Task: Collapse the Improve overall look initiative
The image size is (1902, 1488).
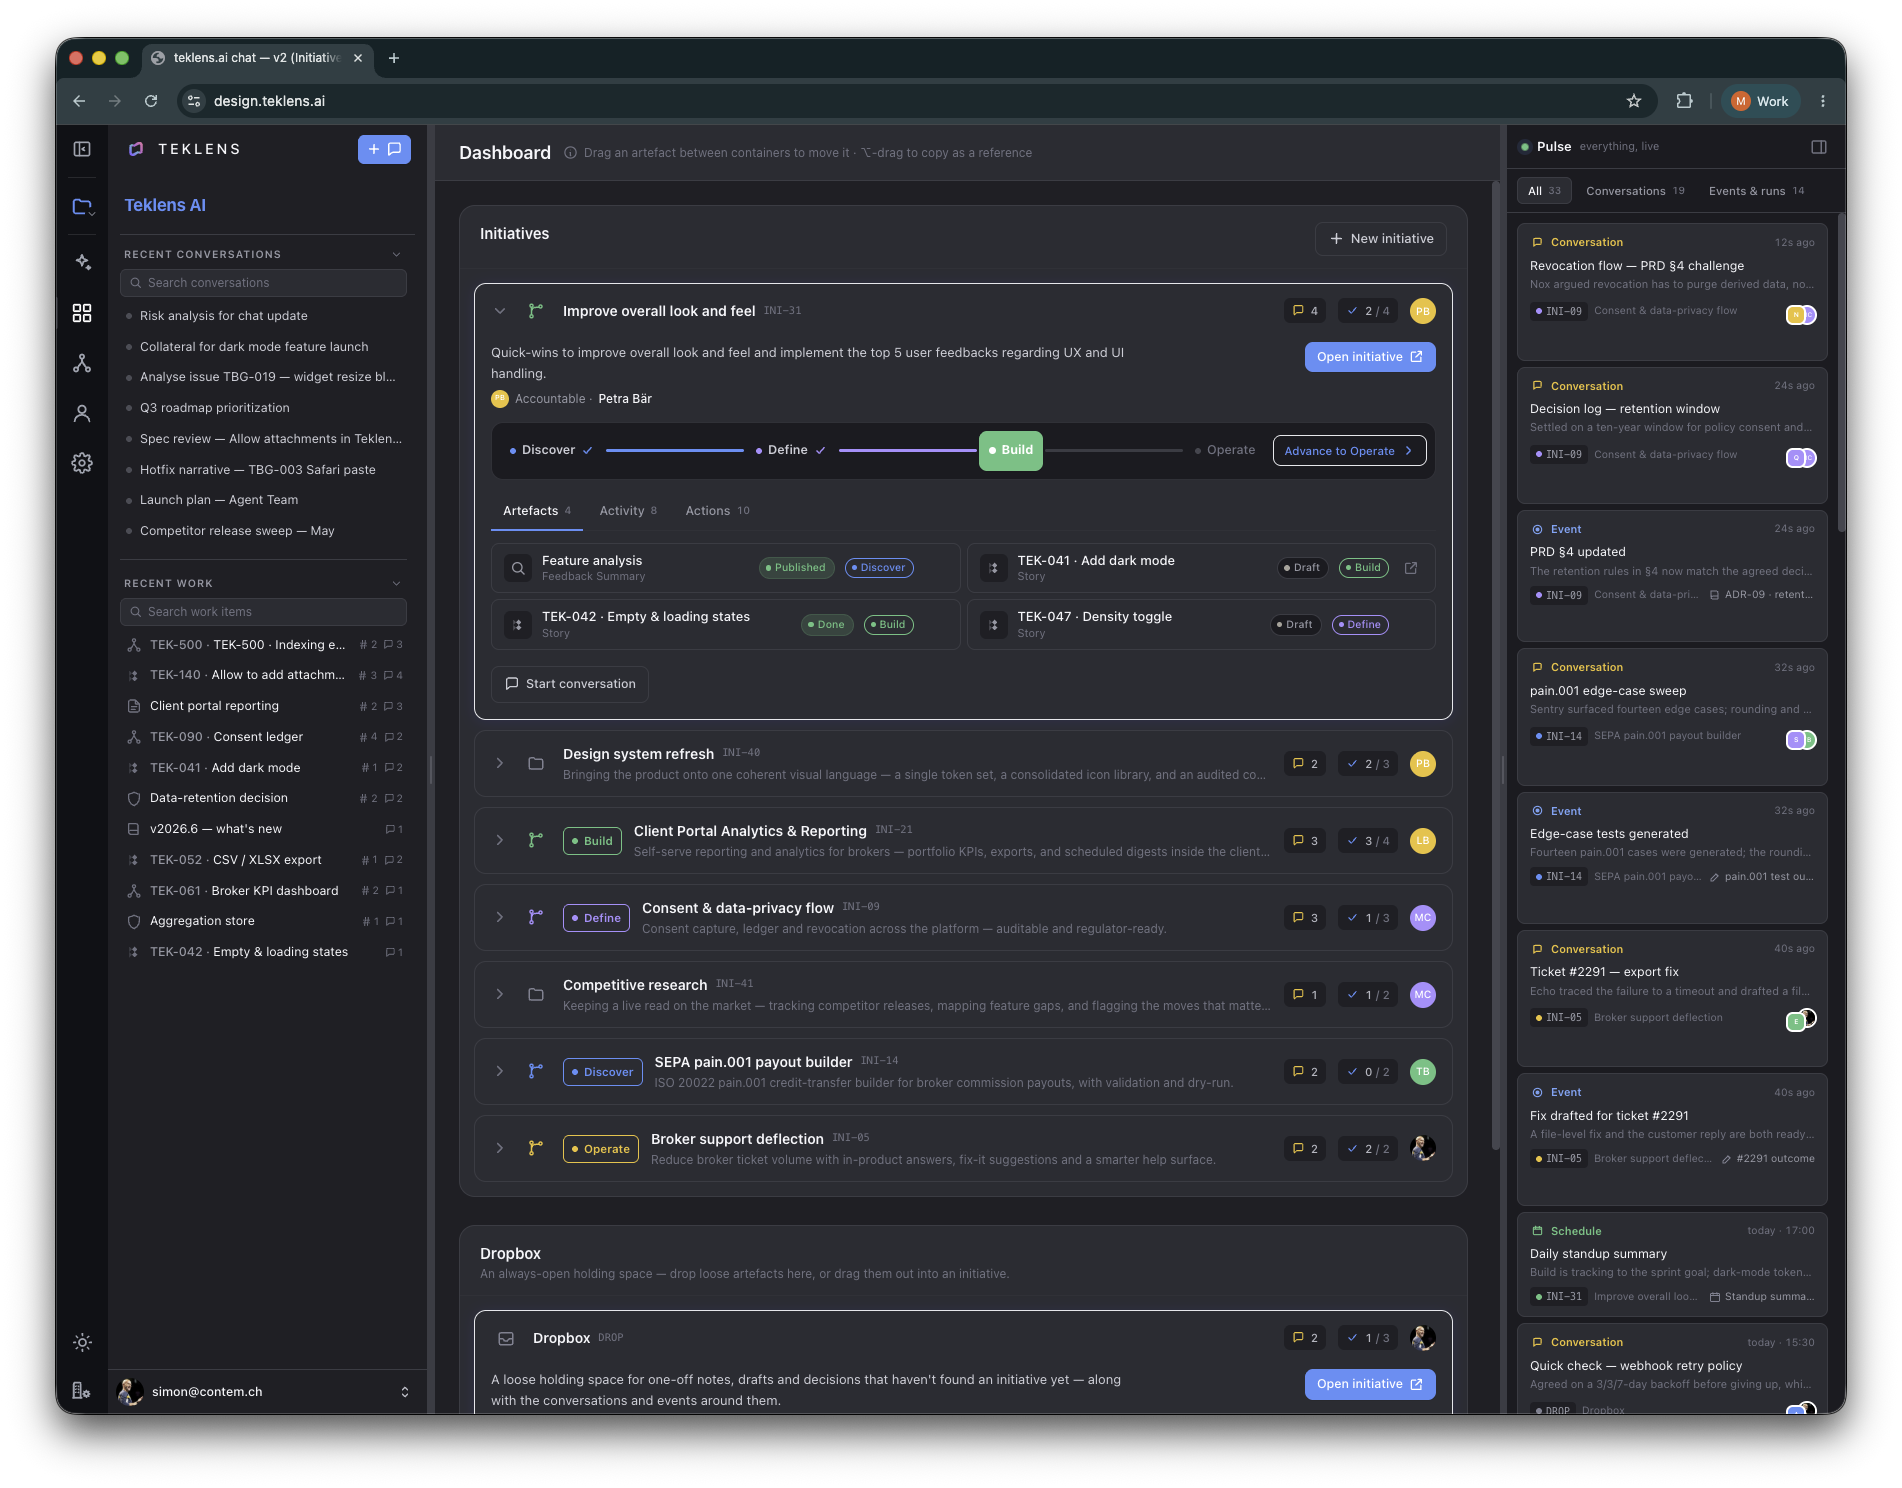Action: 500,311
